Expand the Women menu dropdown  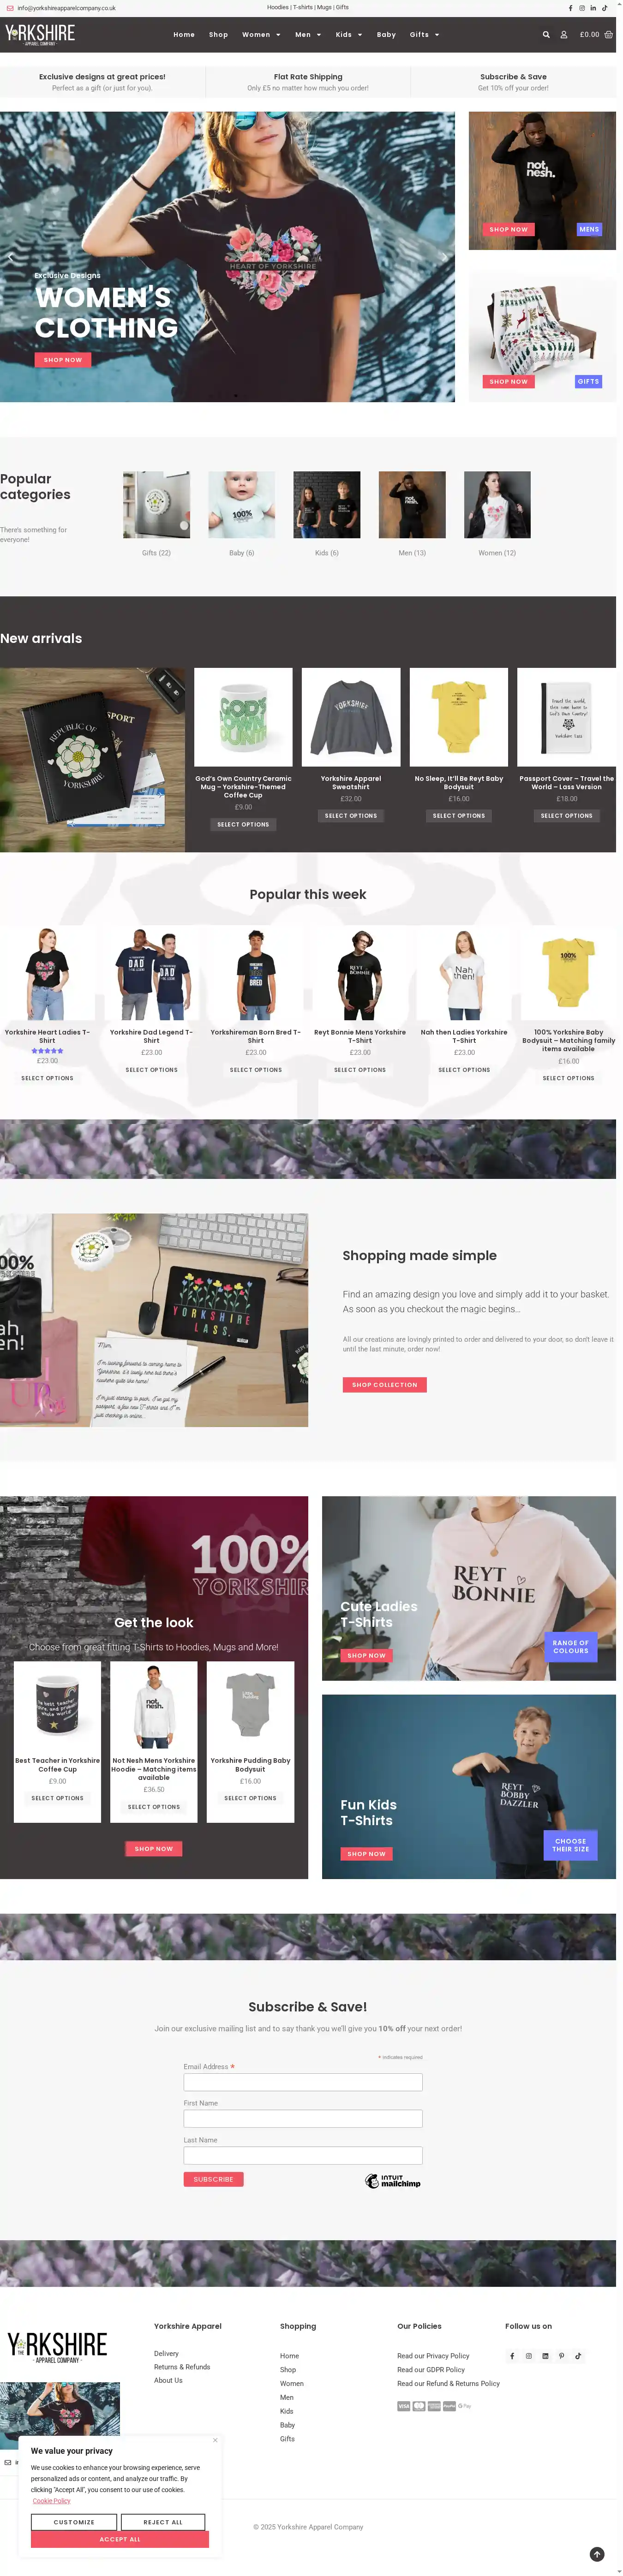point(261,35)
